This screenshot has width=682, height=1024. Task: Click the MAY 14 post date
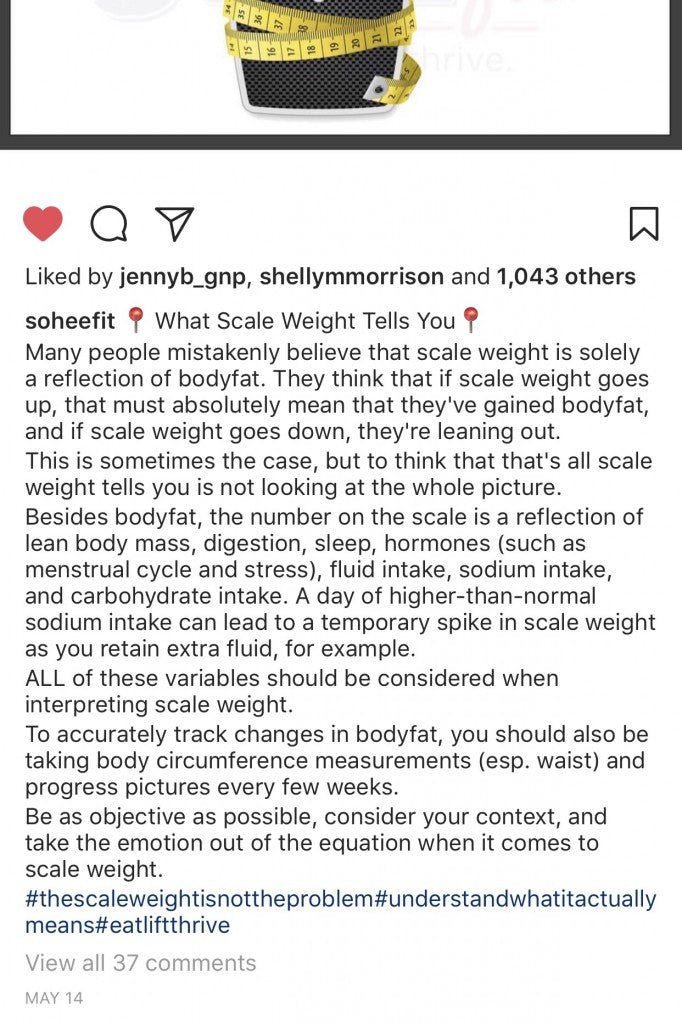54,998
